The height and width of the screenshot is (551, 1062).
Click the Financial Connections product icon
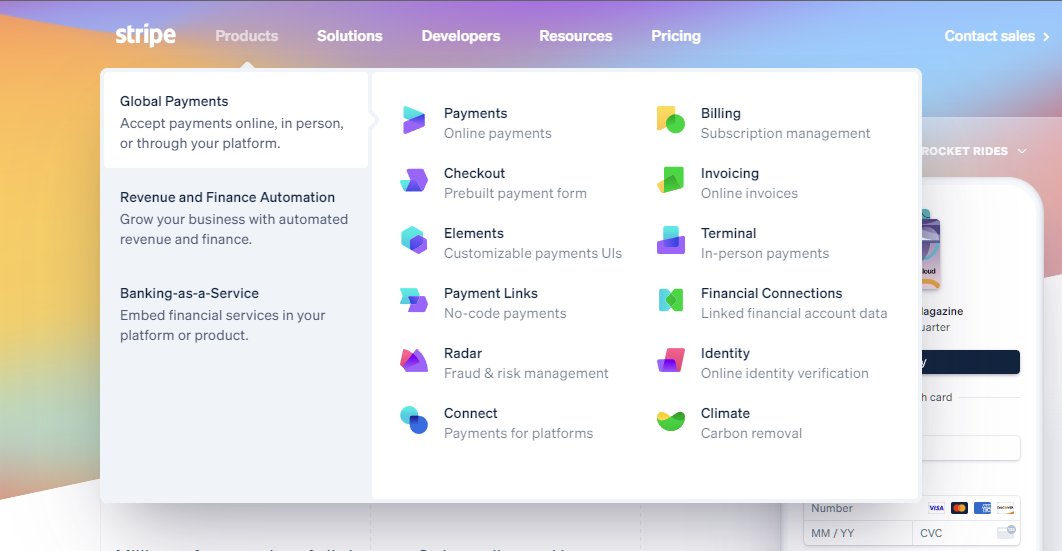click(x=671, y=300)
